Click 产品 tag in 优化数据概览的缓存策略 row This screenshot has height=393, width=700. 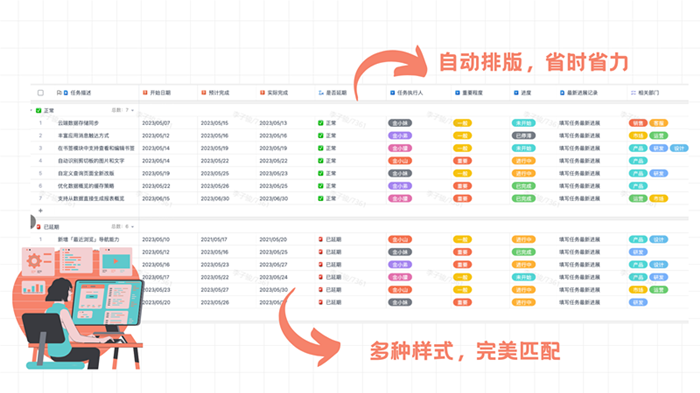click(x=638, y=186)
